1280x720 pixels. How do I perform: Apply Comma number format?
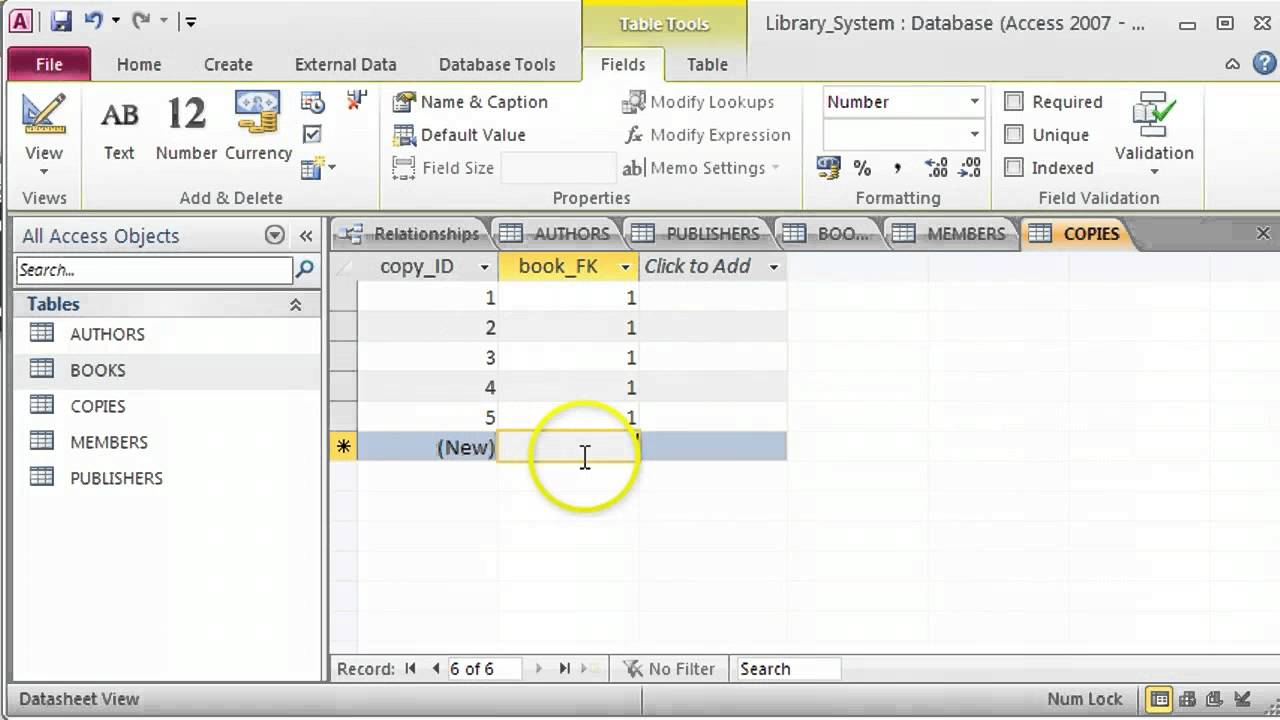[897, 168]
